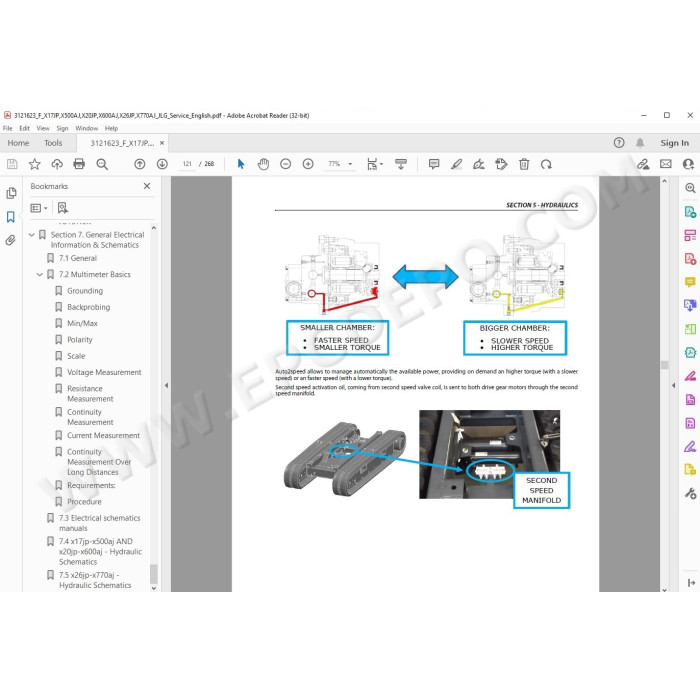Open the Window menu
Screen dimensions: 700x700
pos(87,129)
